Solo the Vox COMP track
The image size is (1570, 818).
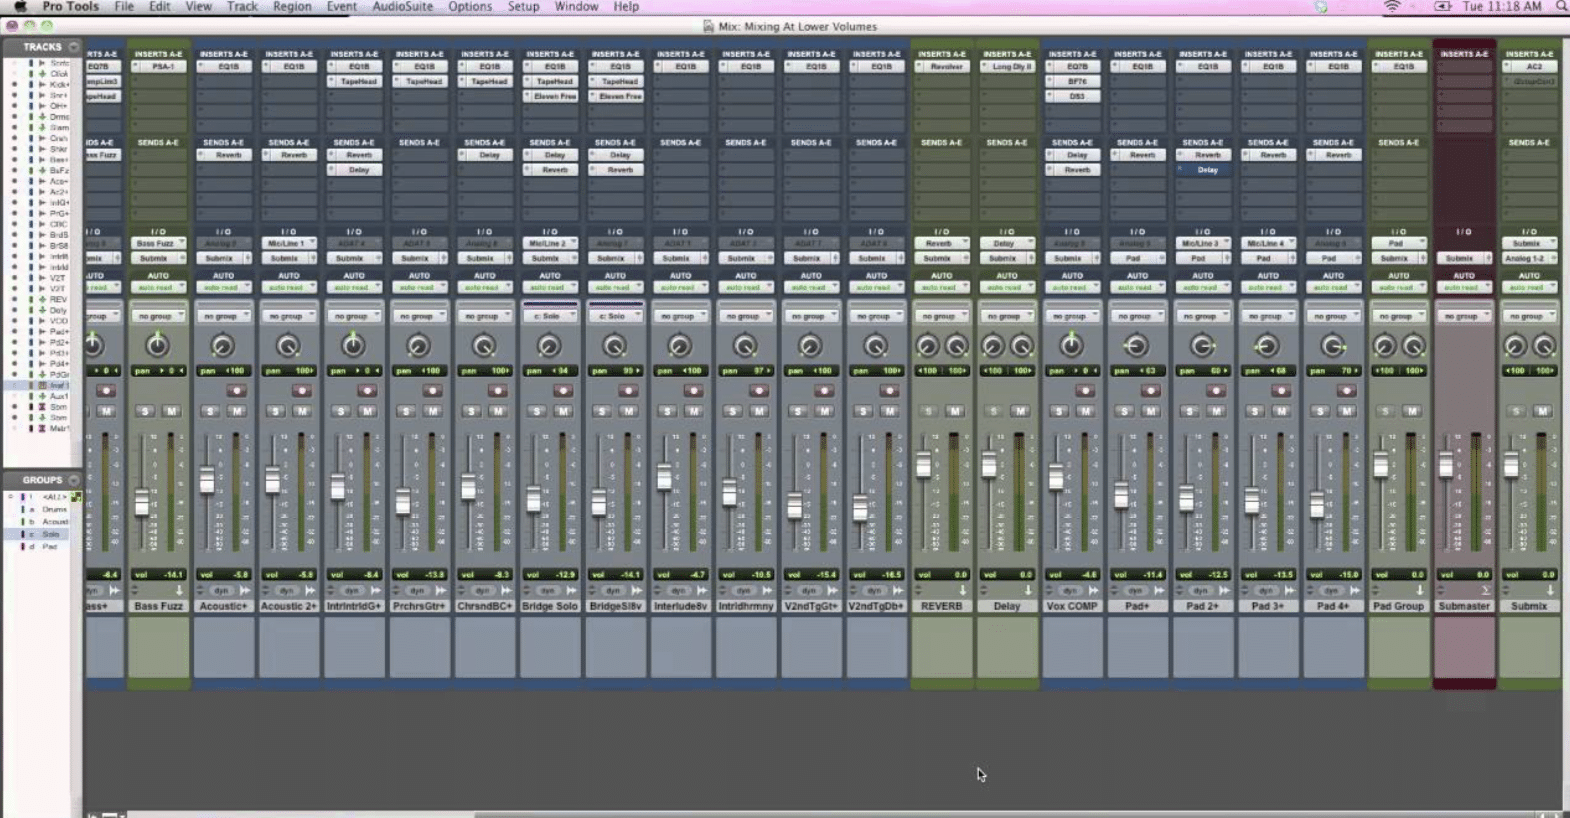point(1059,411)
